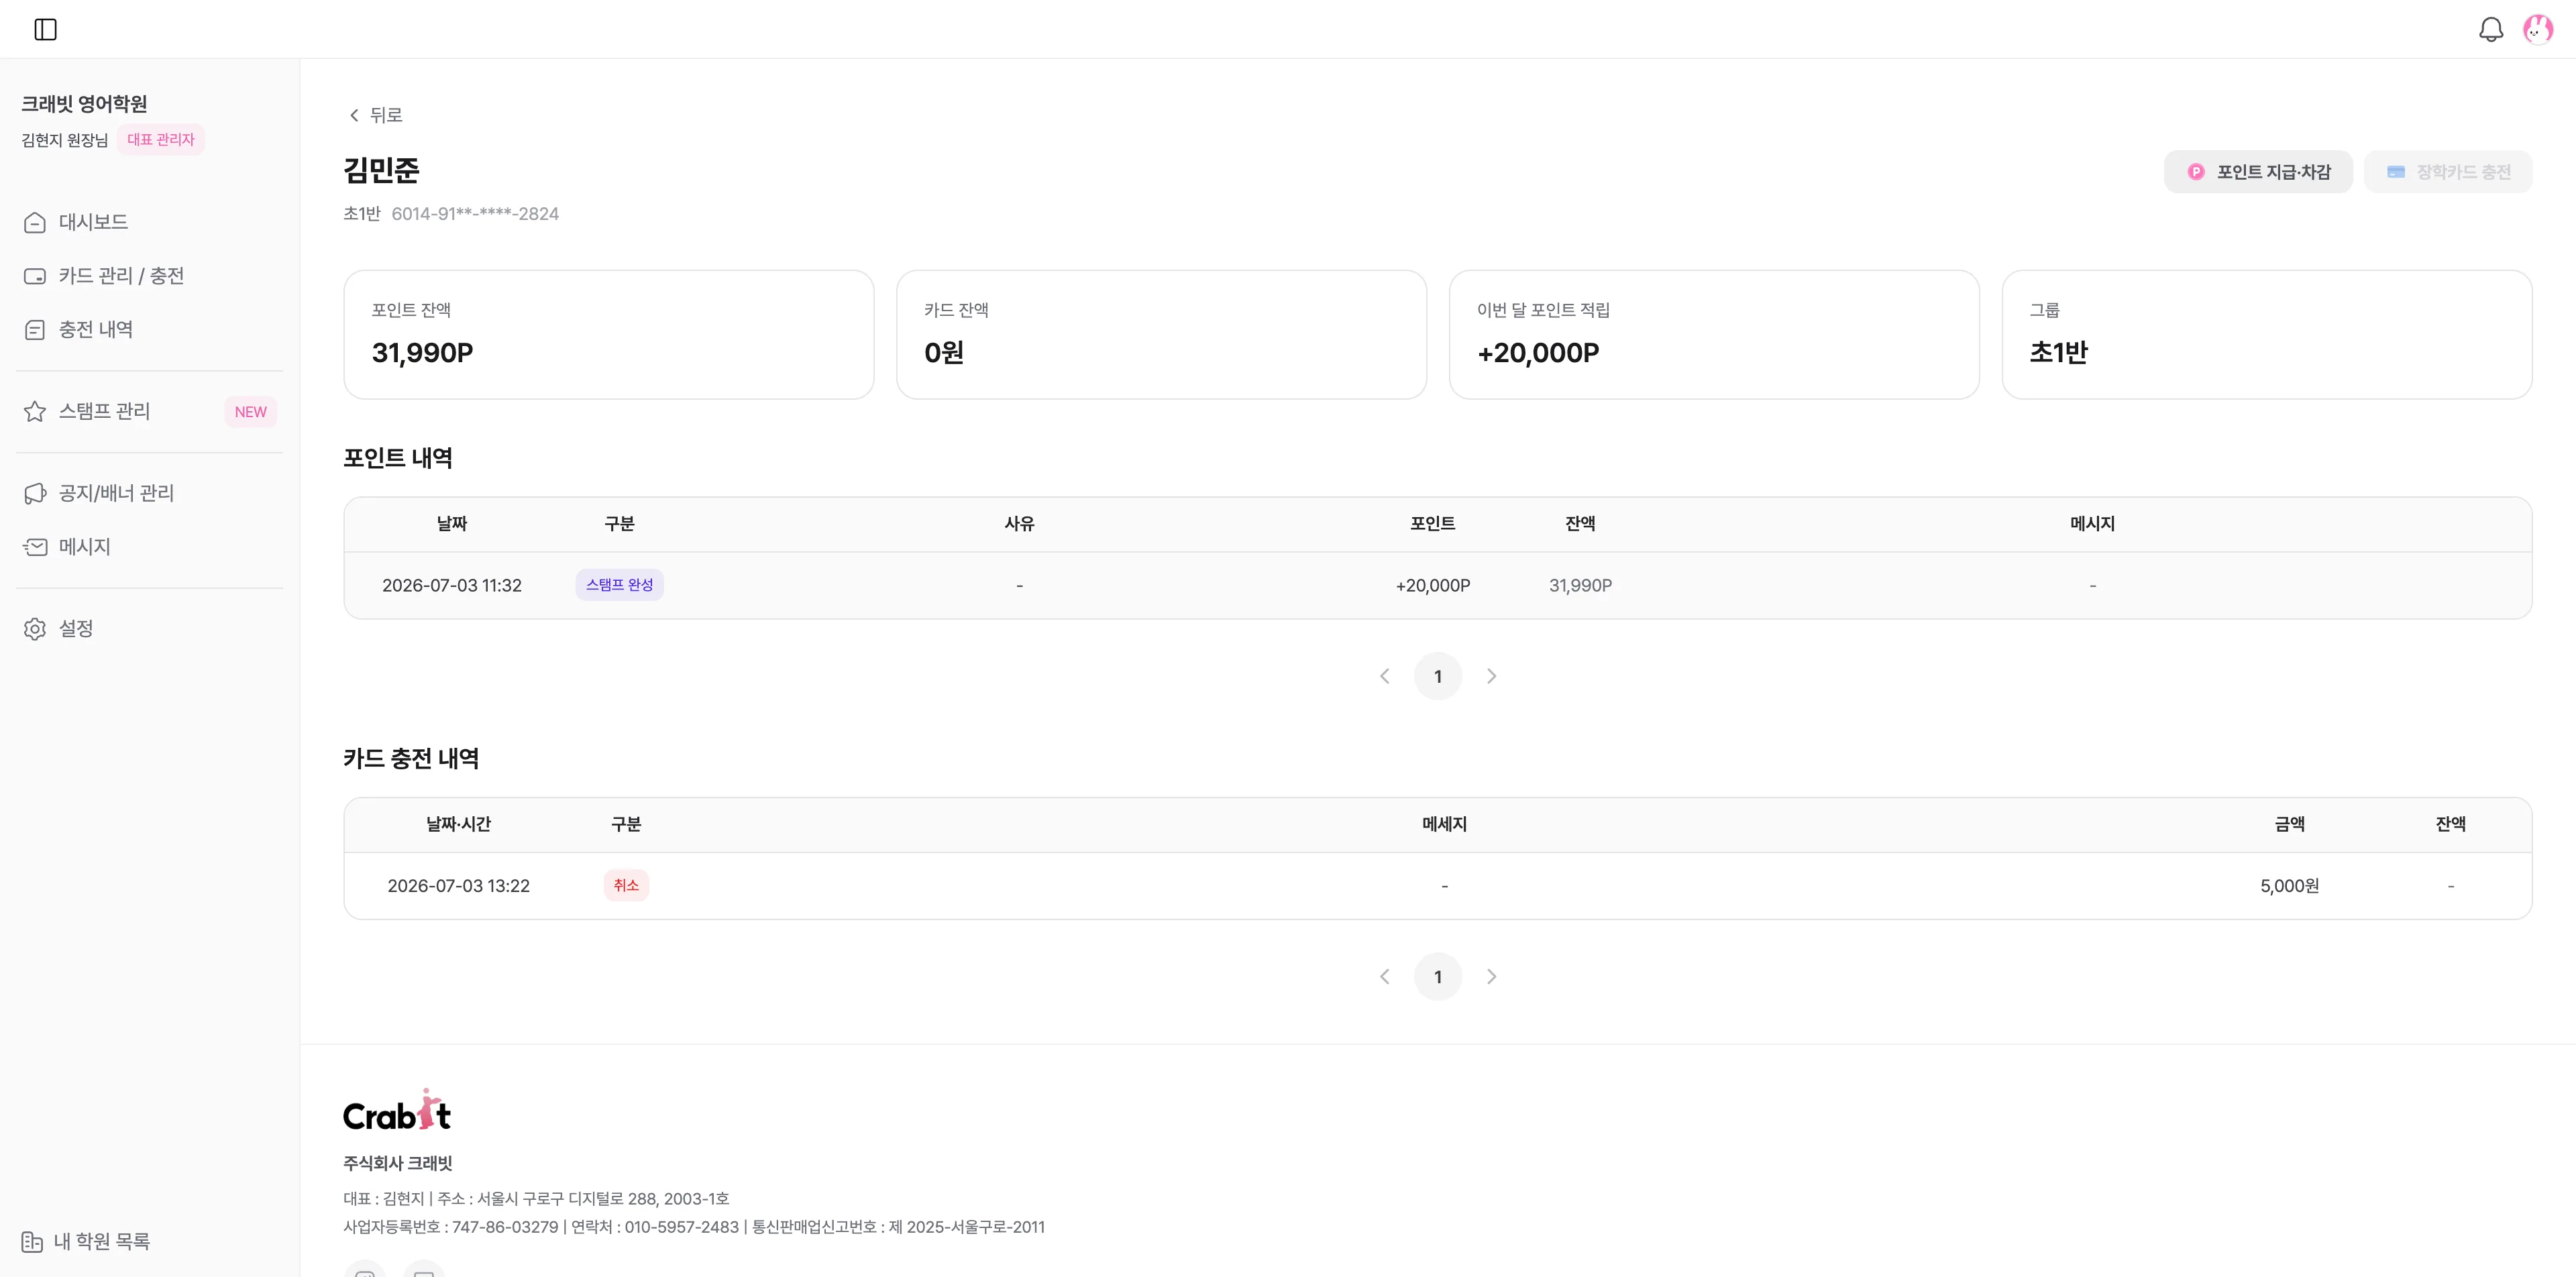Viewport: 2576px width, 1277px height.
Task: Go to previous page of 카드 충전 내역
Action: pos(1384,976)
